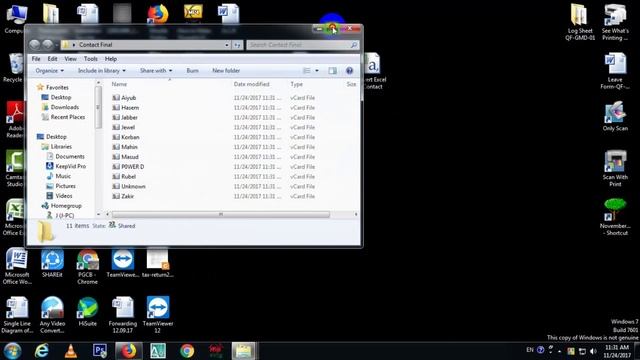Toggle the preview pane icon

pyautogui.click(x=333, y=71)
